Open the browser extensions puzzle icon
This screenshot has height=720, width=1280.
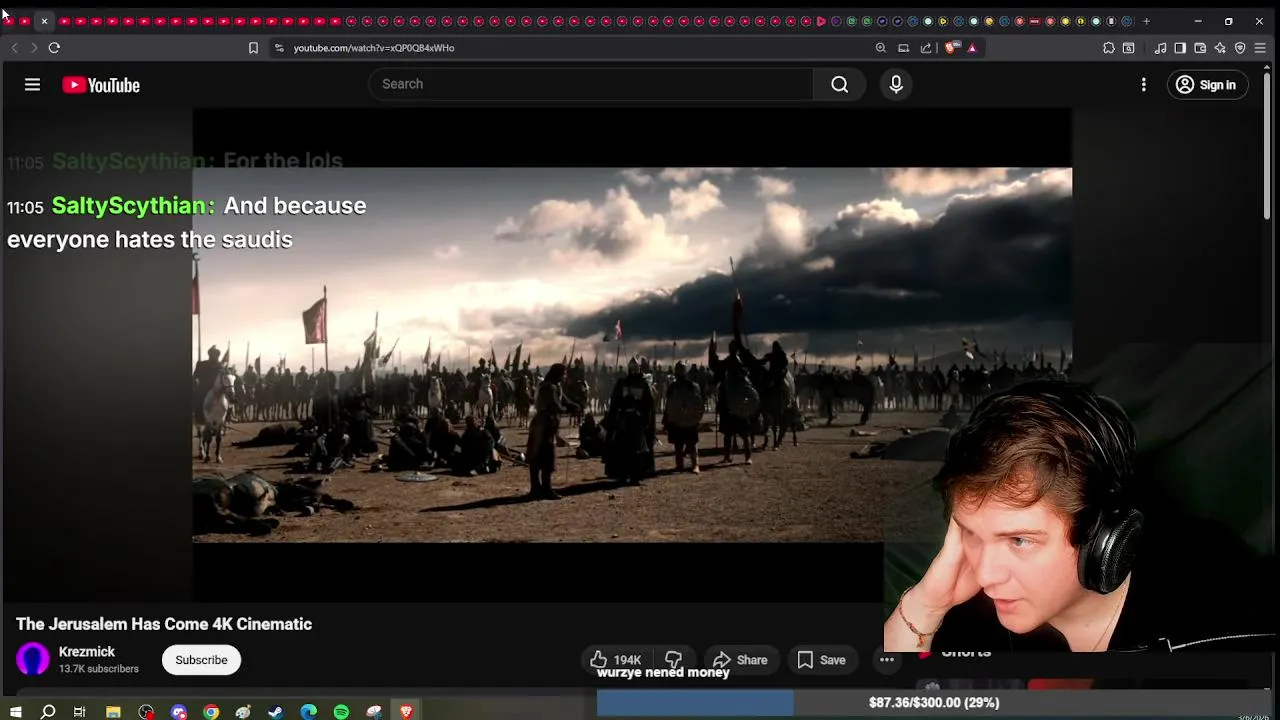click(x=1109, y=48)
